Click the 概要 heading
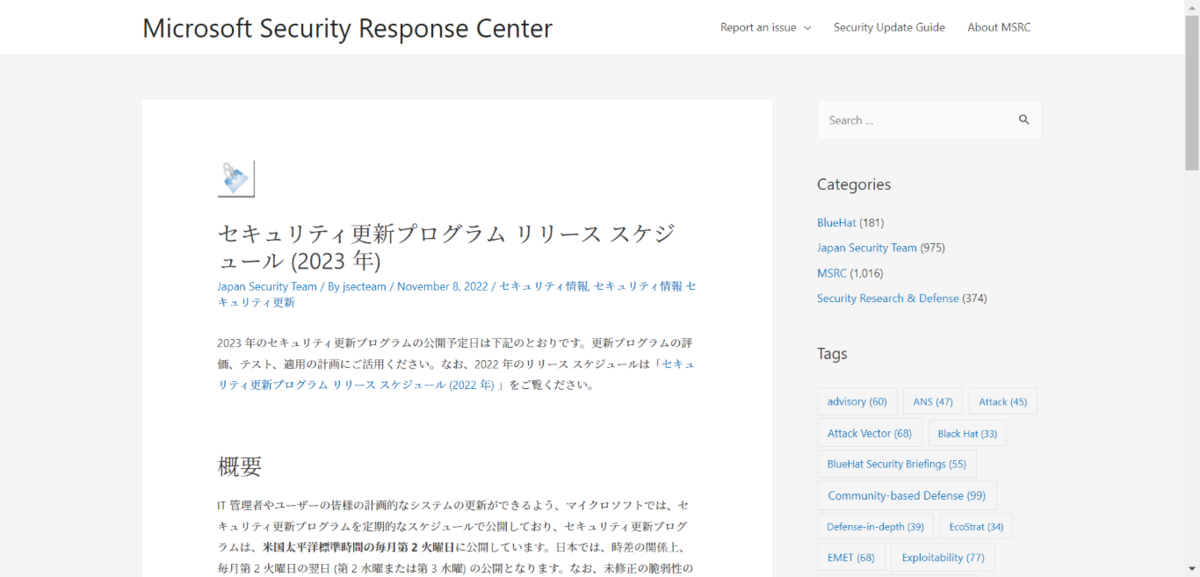Image resolution: width=1200 pixels, height=577 pixels. (x=240, y=466)
